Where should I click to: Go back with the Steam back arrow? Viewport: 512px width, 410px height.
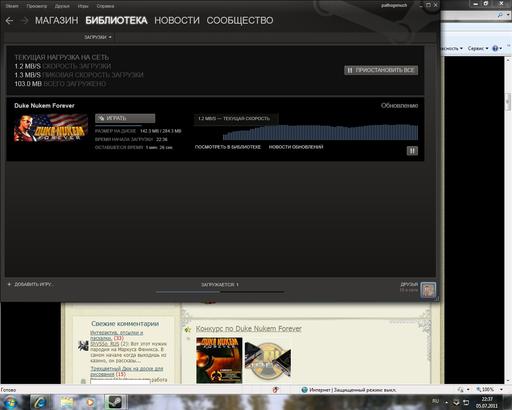9,21
